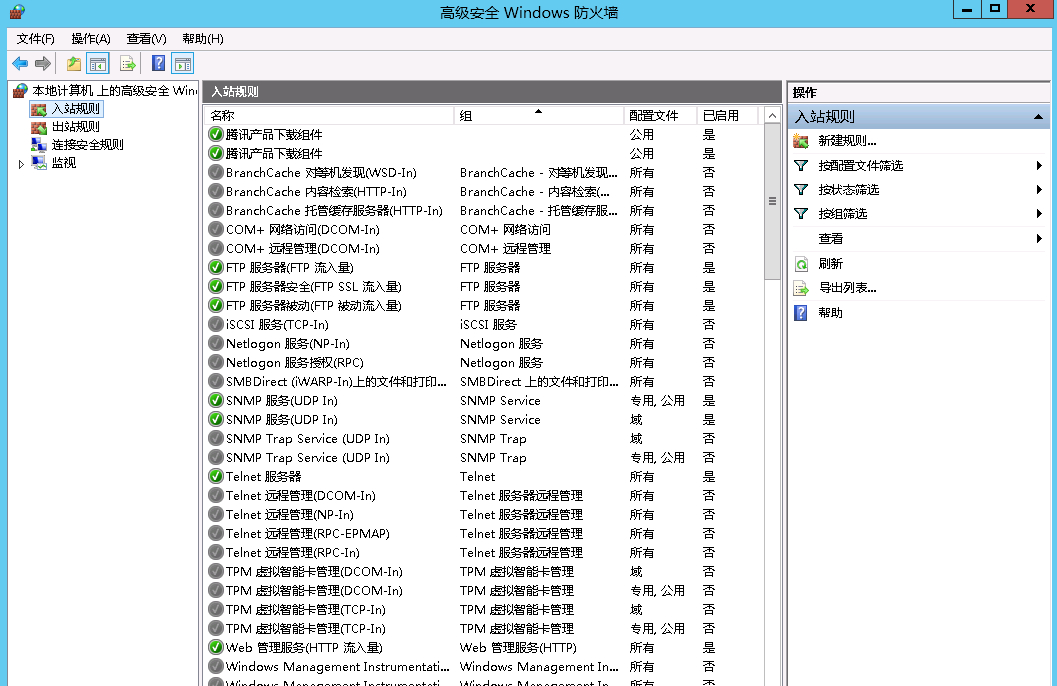
Task: Open 按状态筛选 submenu arrow
Action: pos(1039,190)
